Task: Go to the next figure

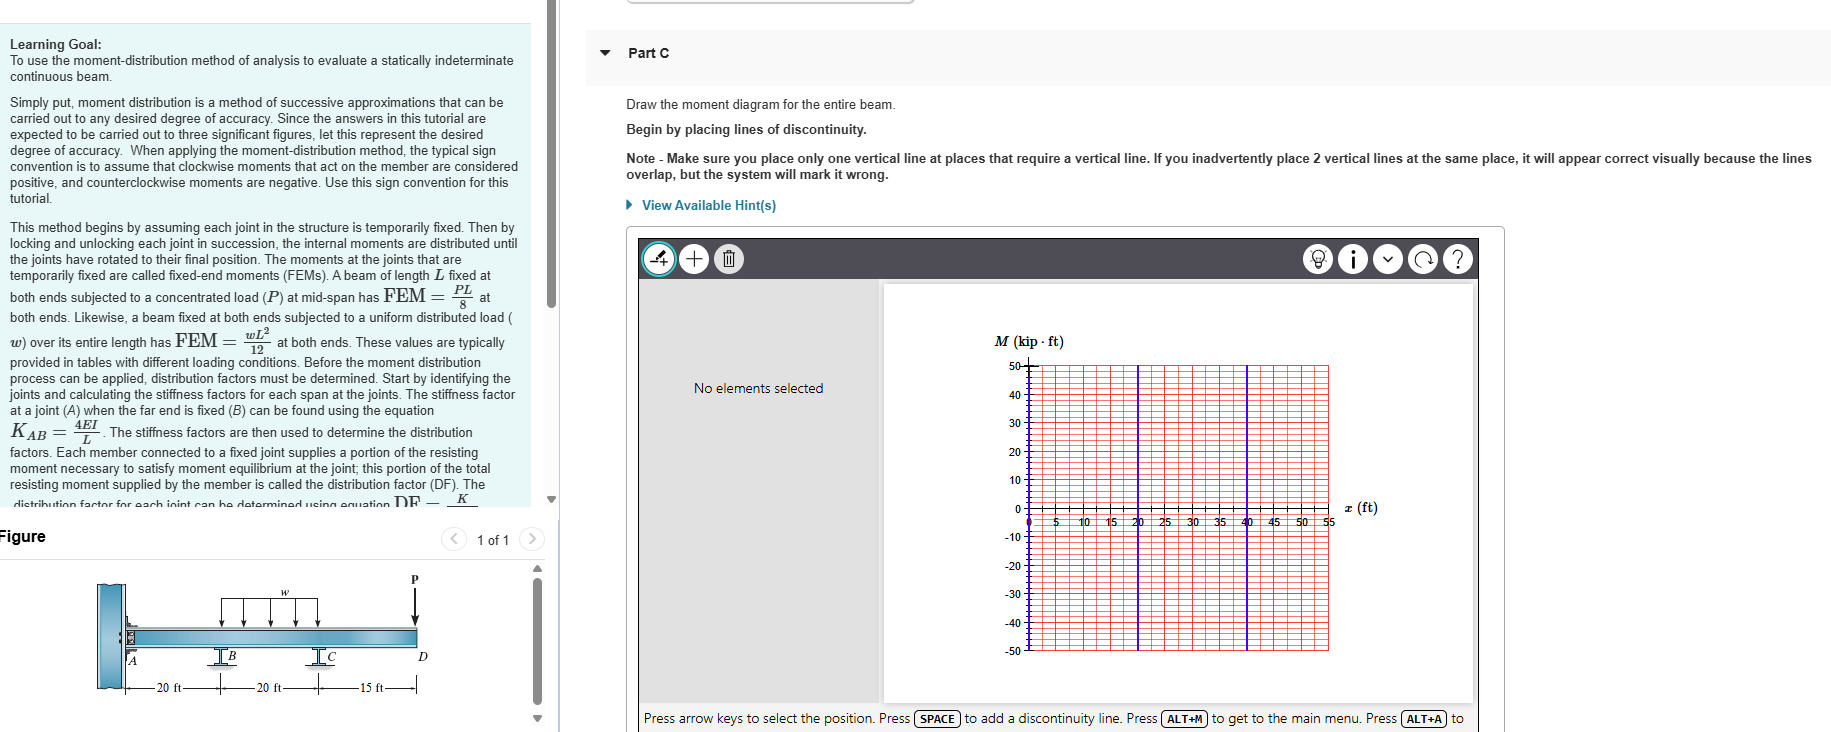Action: (x=532, y=539)
